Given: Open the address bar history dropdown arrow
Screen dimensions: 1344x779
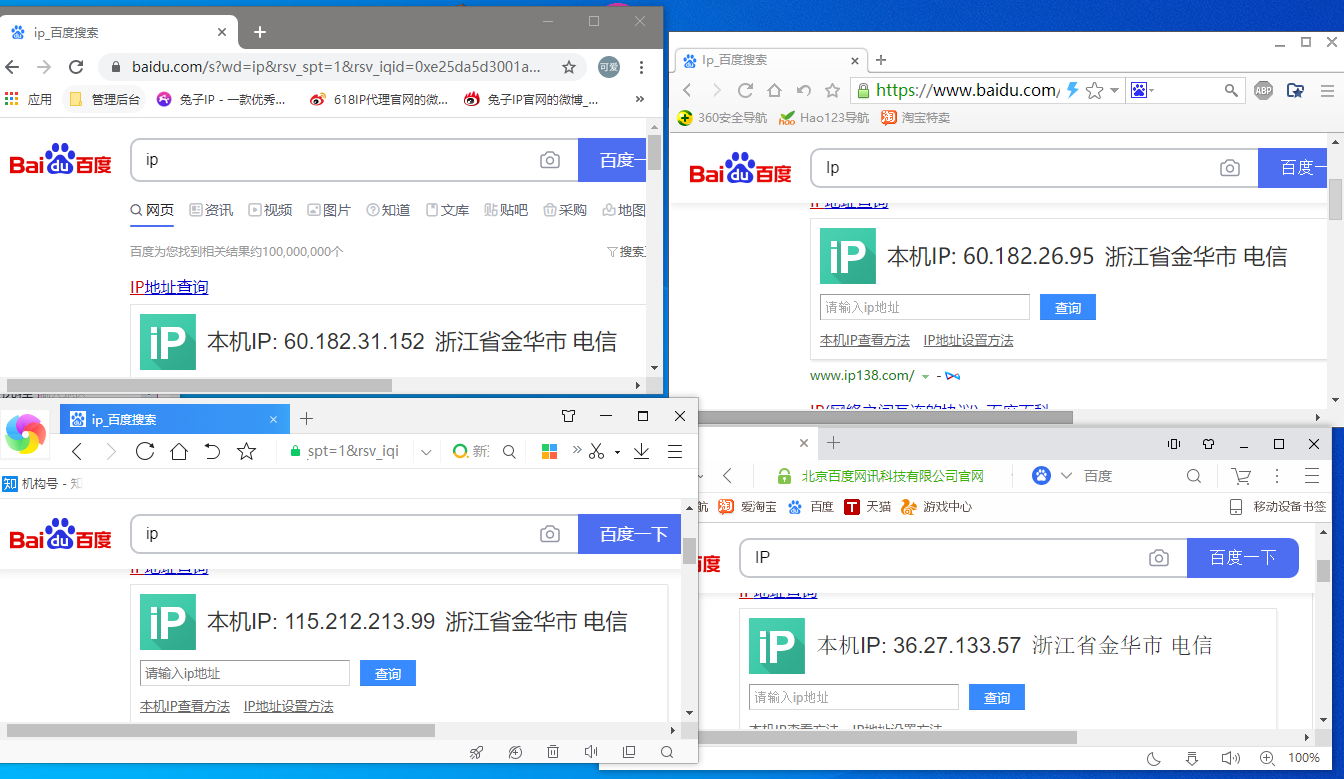Looking at the screenshot, I should click(x=425, y=451).
